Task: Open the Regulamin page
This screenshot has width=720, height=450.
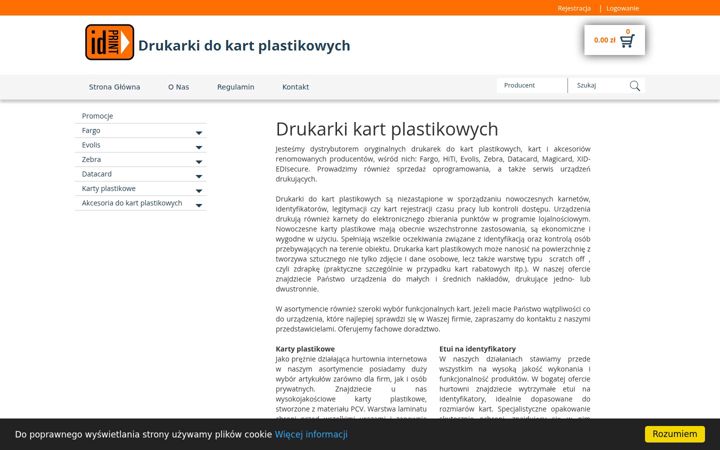Action: coord(236,87)
